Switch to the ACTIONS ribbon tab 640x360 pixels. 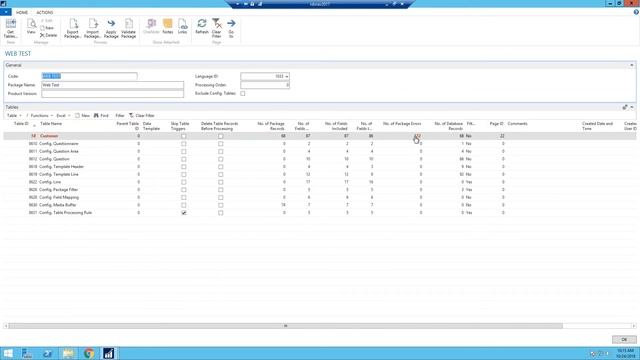click(44, 13)
